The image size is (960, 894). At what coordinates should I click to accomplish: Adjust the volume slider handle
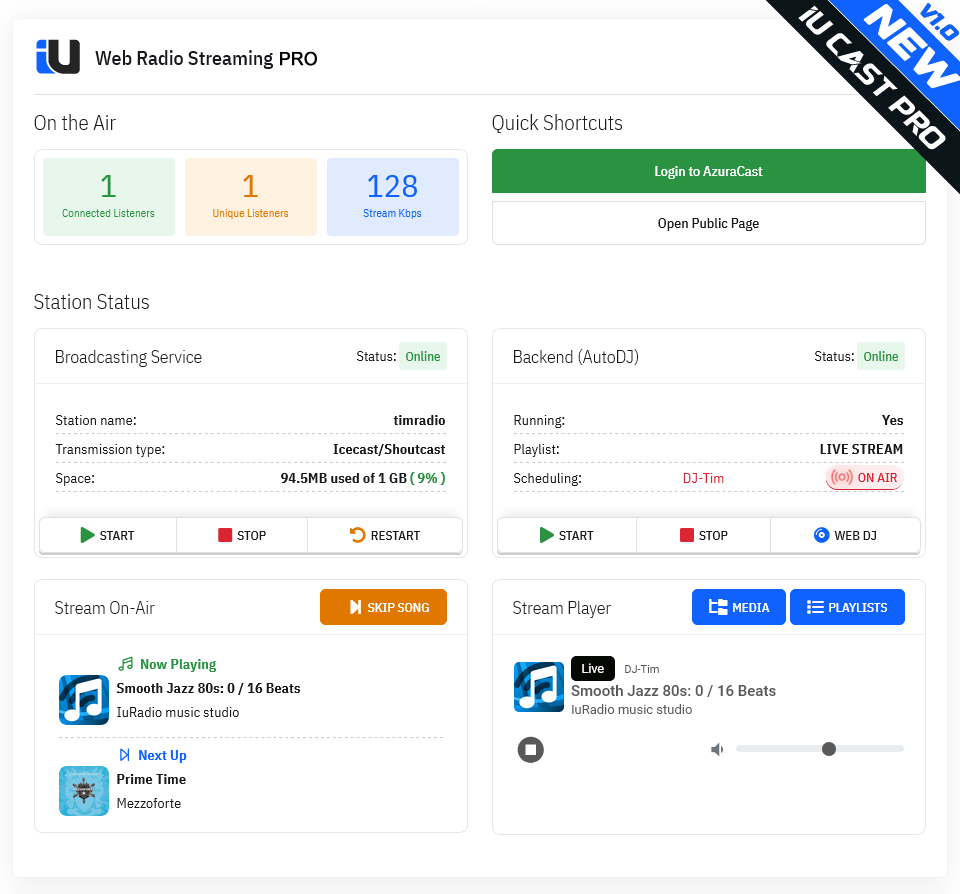pyautogui.click(x=828, y=748)
